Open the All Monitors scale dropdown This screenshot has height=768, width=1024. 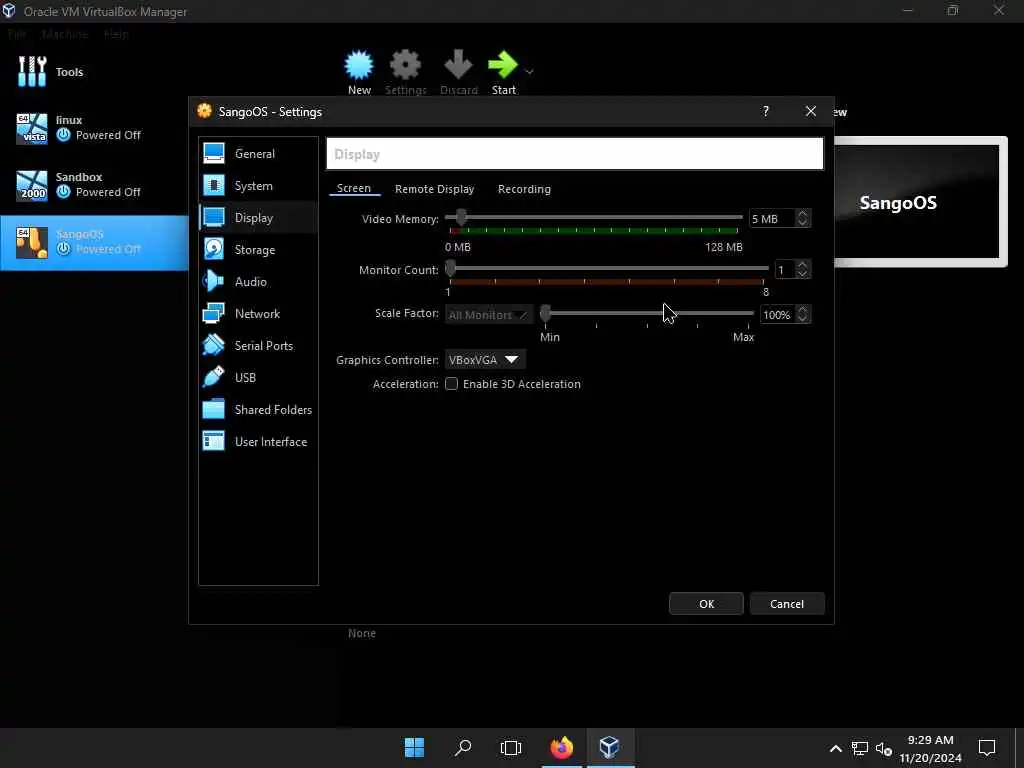tap(488, 315)
